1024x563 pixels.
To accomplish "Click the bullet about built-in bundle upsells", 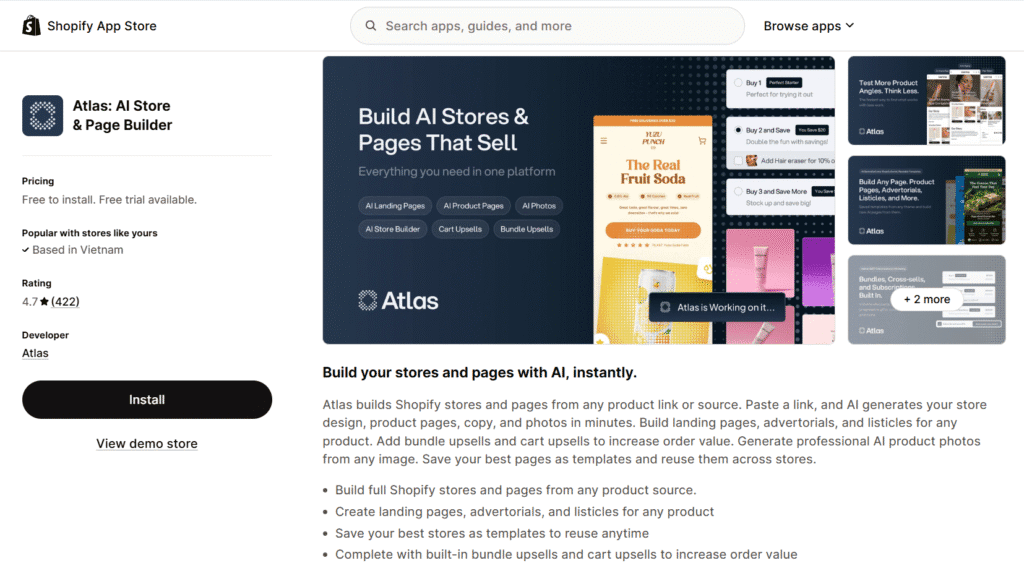I will [566, 555].
